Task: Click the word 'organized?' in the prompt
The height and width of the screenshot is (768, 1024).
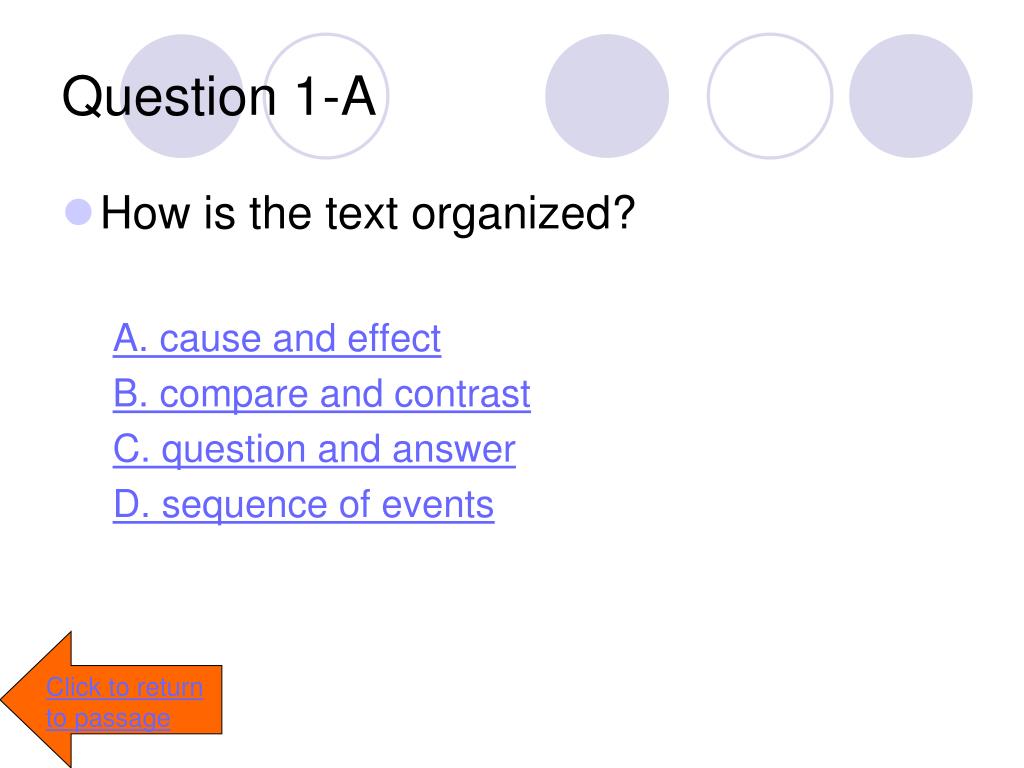Action: click(x=523, y=214)
